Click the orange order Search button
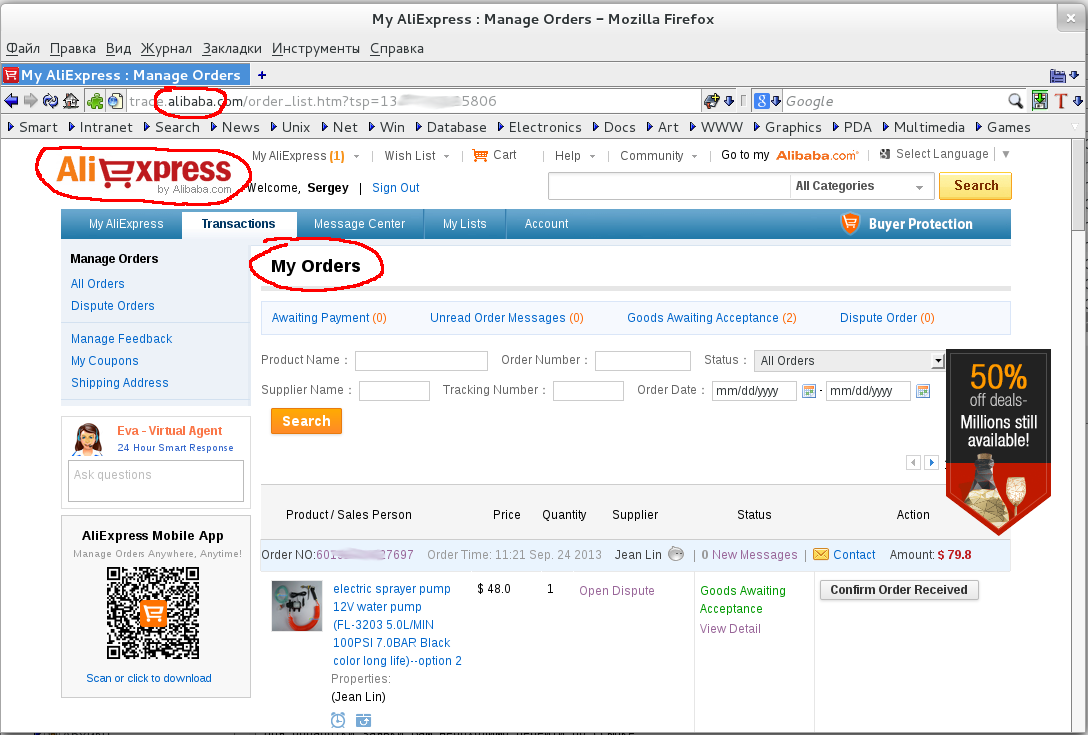Screen dimensions: 1088x735 coord(306,421)
